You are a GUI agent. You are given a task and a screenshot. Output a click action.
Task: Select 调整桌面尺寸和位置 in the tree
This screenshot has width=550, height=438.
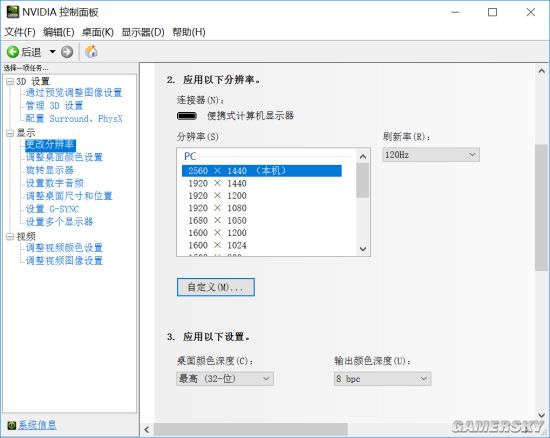click(x=69, y=196)
